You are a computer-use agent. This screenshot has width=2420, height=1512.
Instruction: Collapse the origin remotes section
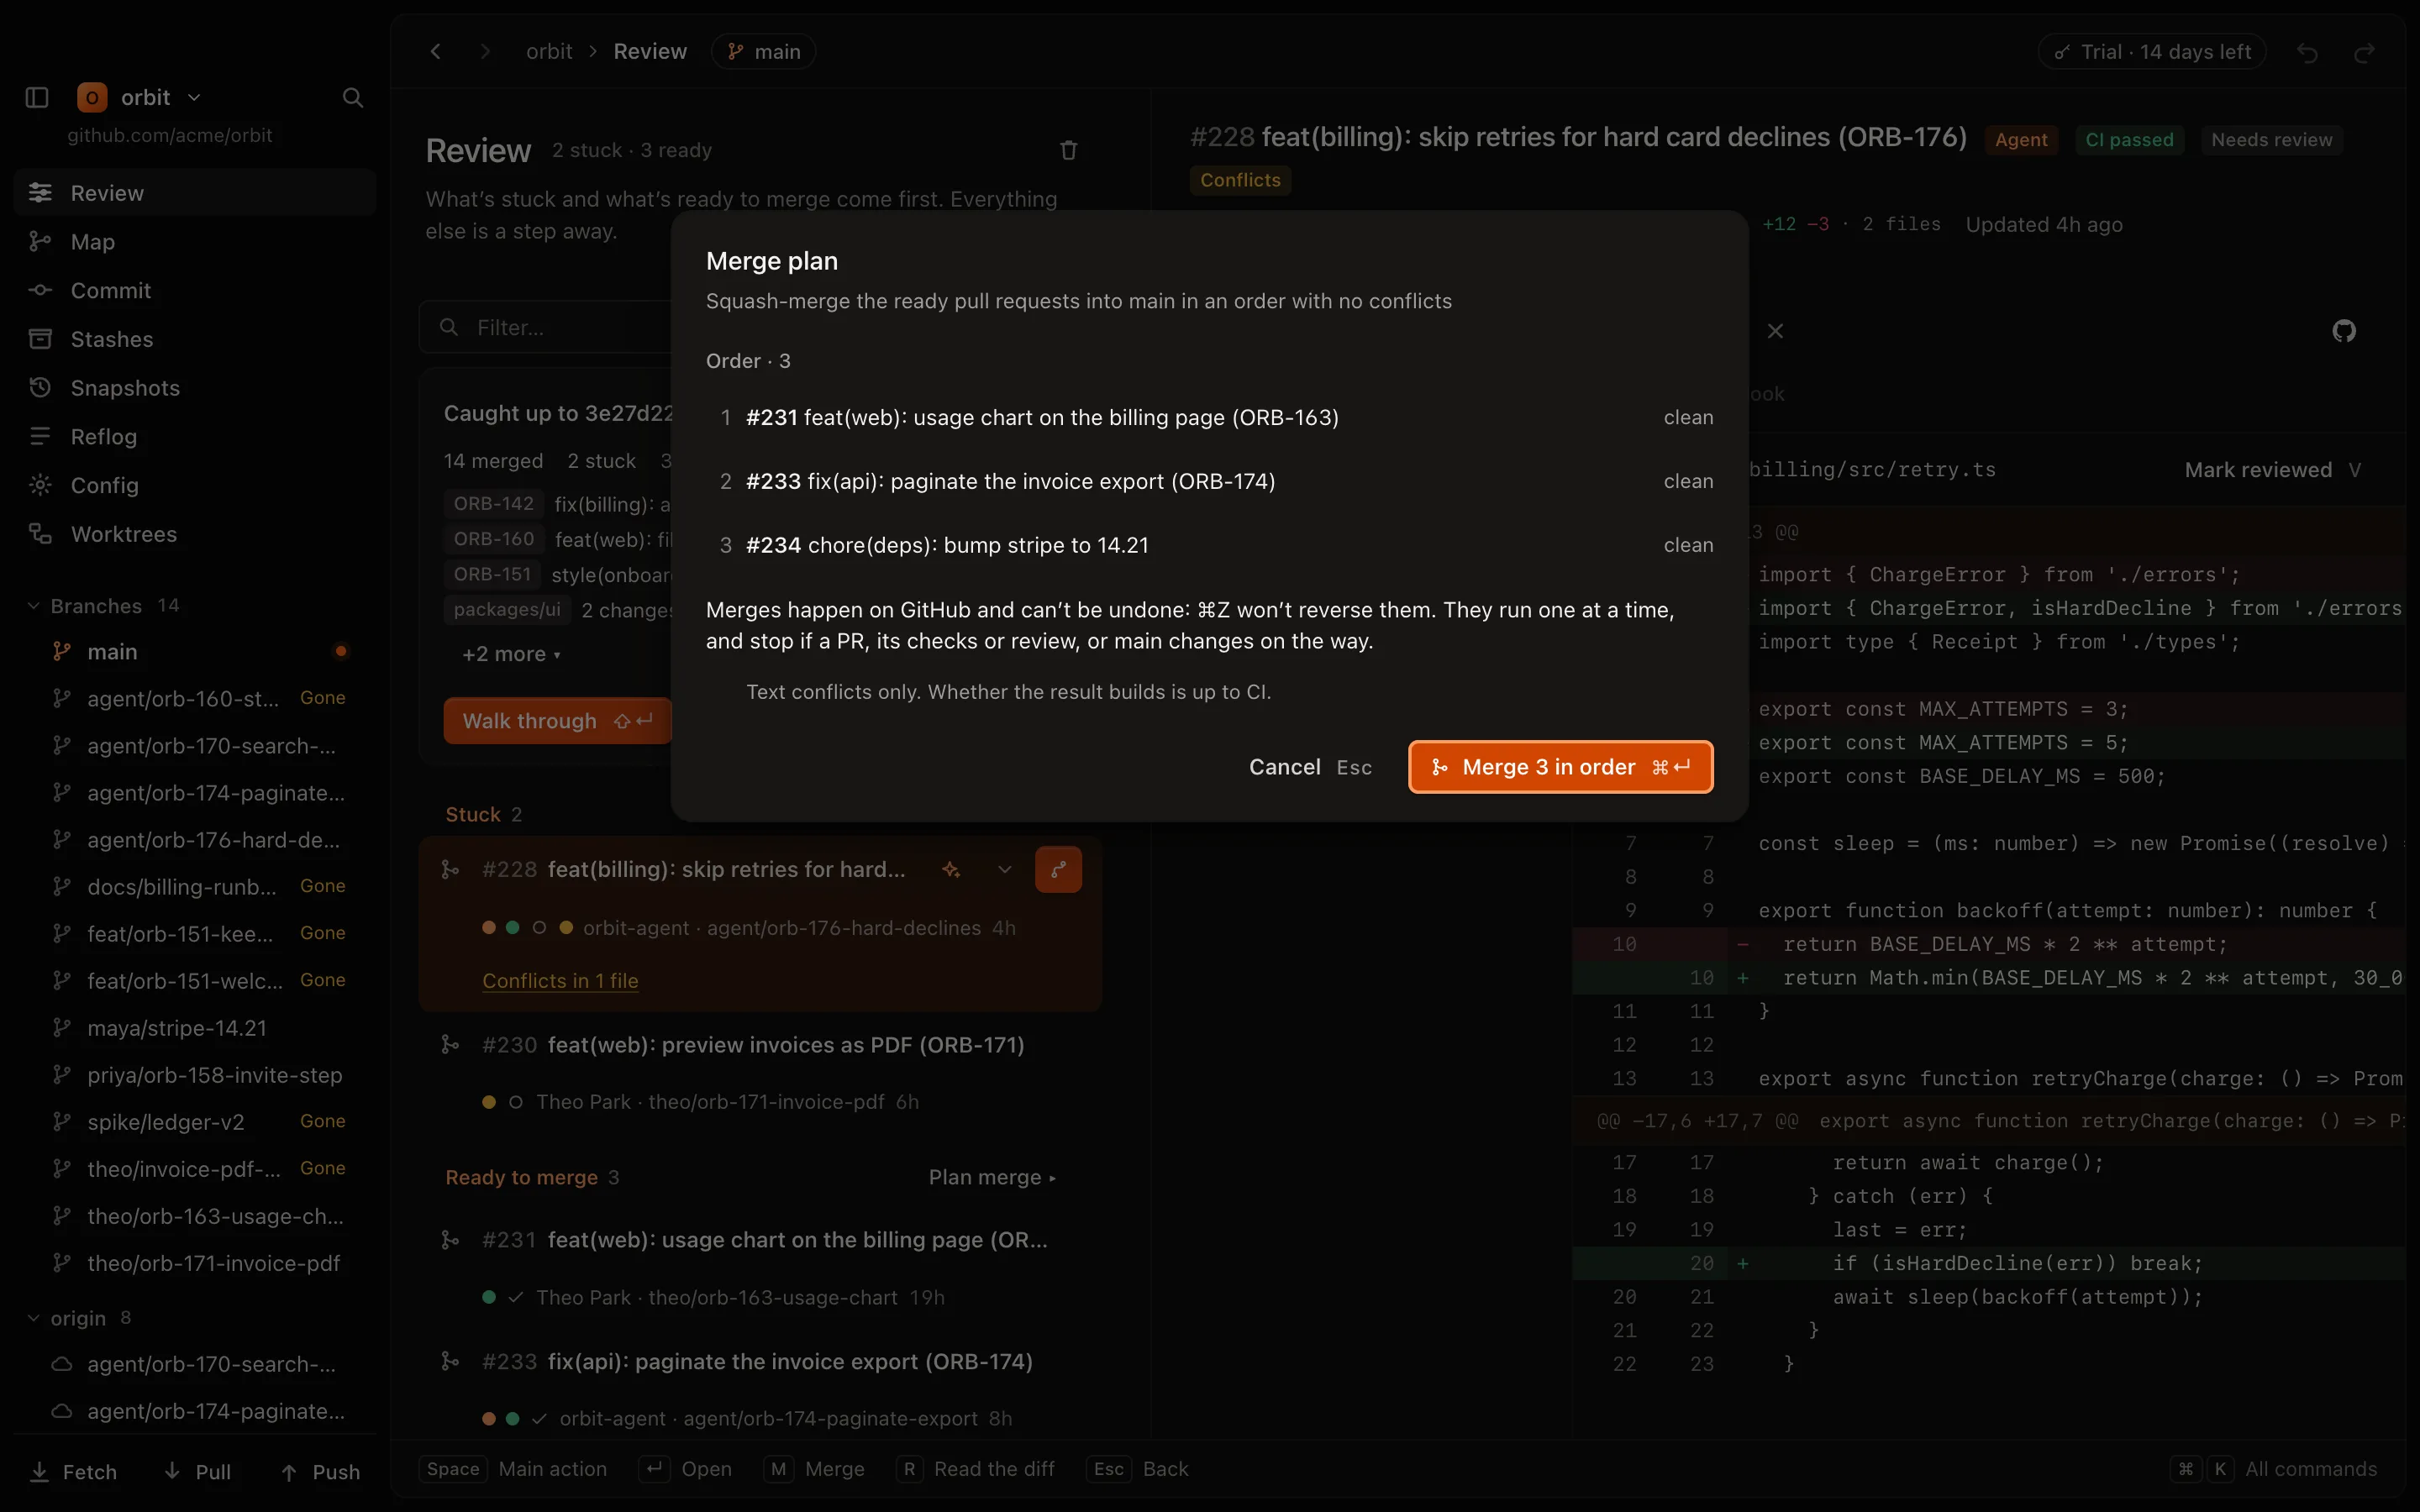click(33, 1318)
